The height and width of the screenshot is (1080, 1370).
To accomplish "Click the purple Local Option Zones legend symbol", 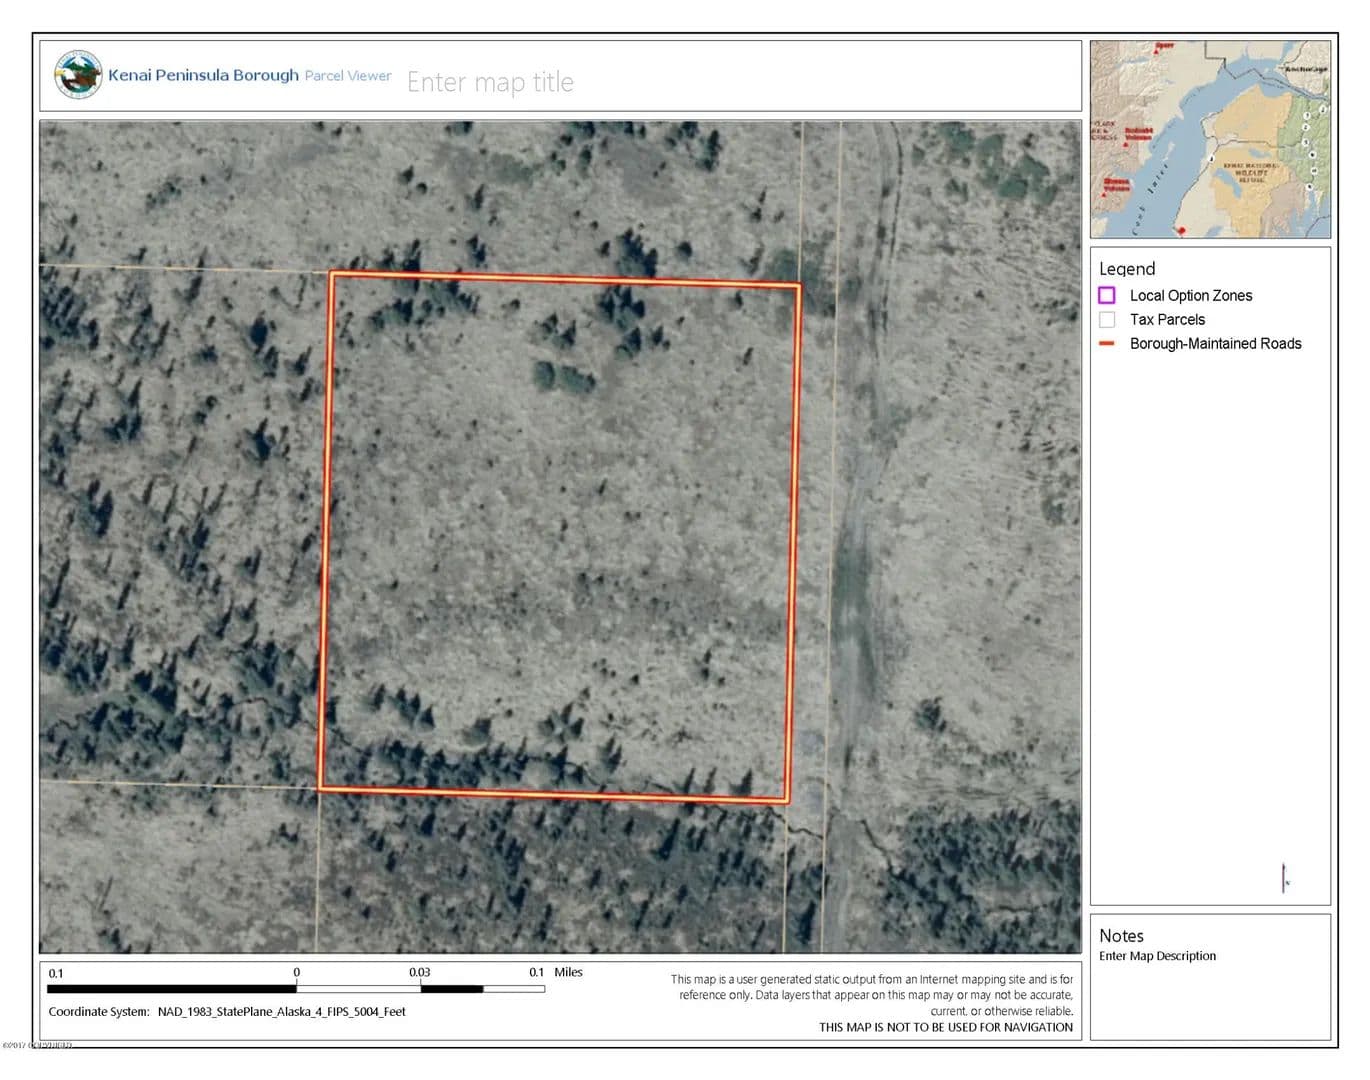I will 1107,295.
